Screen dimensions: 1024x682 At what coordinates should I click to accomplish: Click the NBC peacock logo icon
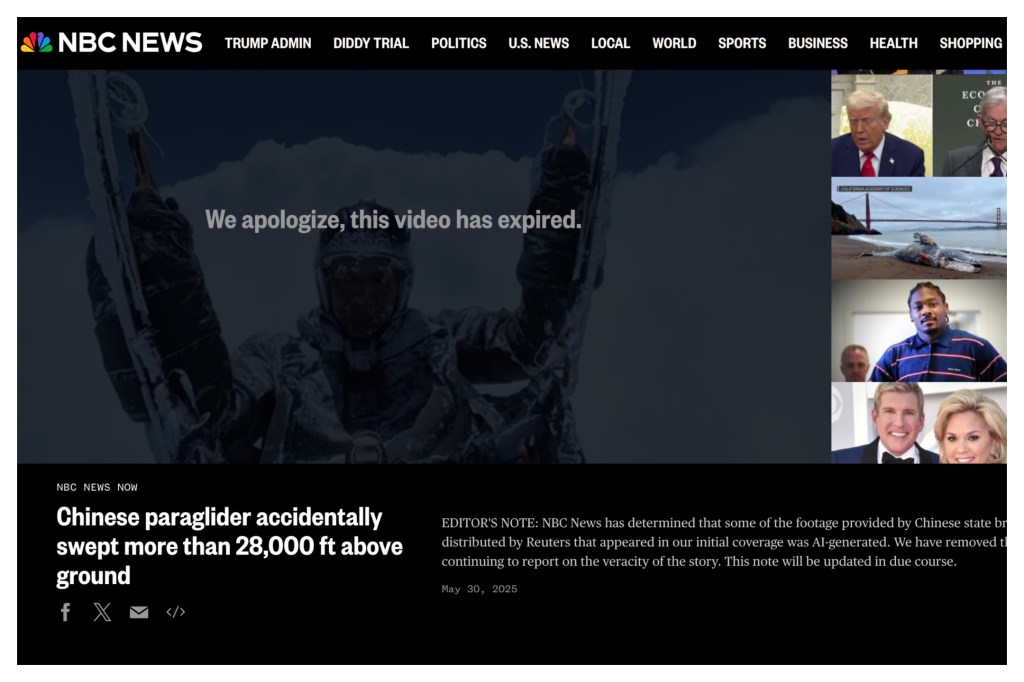pos(37,42)
